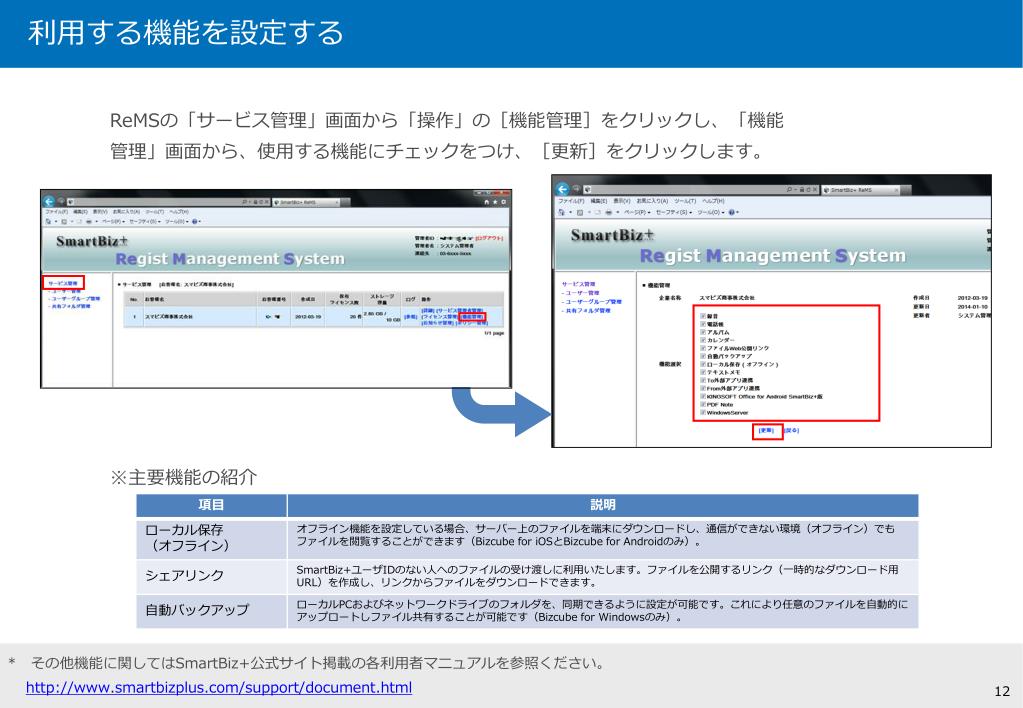Screen dimensions: 1023x708
Task: Click the [戻る] link next to 更新
Action: click(791, 431)
